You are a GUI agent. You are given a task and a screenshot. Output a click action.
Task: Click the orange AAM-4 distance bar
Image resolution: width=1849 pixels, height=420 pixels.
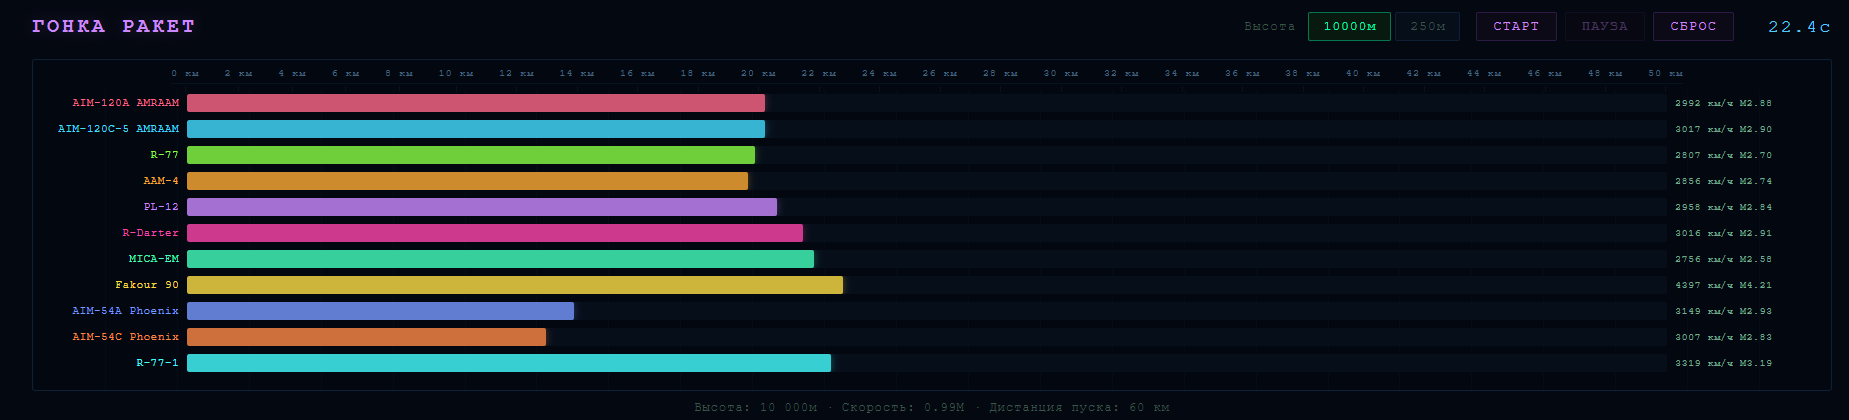tap(467, 181)
